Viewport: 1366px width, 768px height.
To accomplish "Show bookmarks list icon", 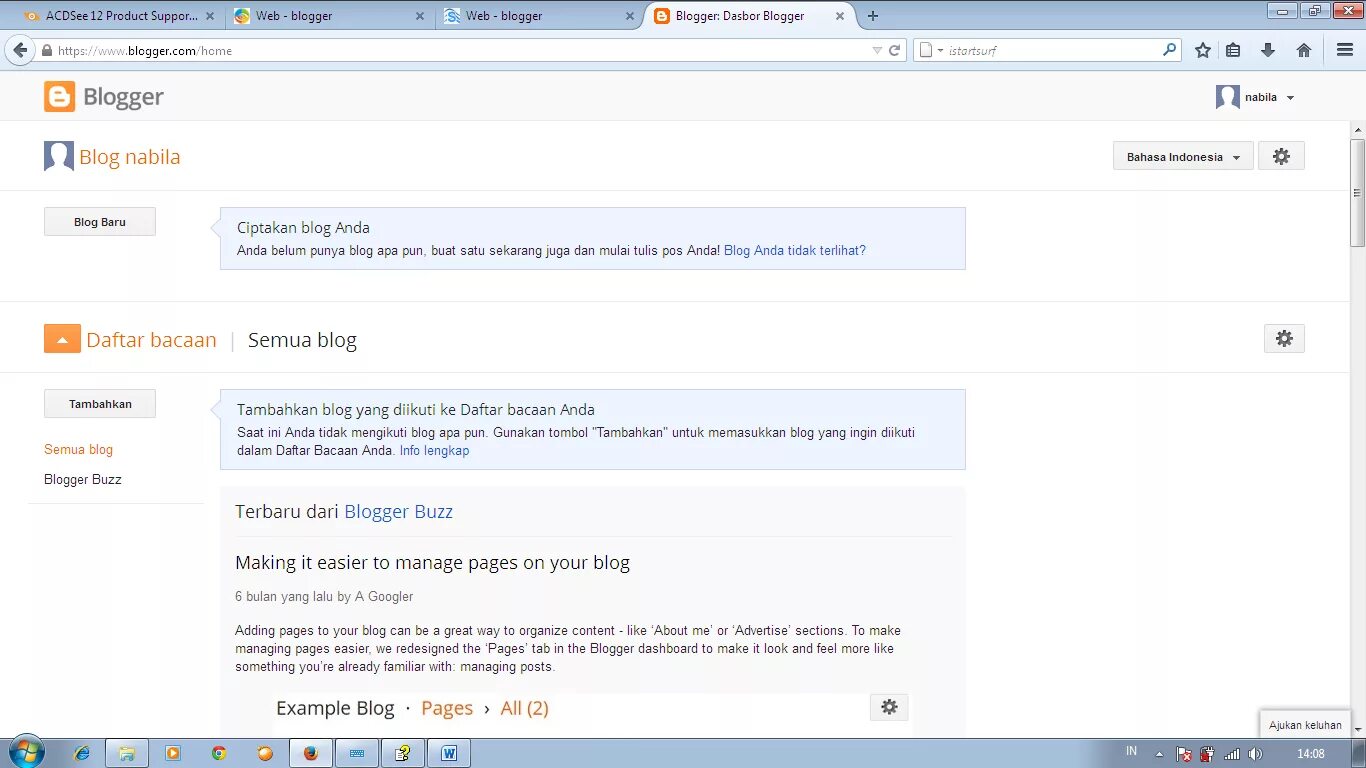I will pos(1233,50).
